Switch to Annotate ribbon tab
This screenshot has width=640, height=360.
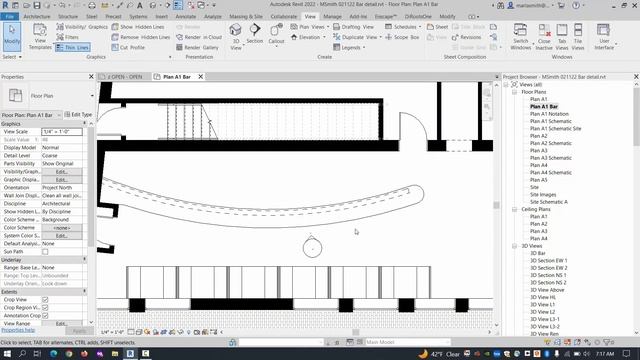click(186, 16)
